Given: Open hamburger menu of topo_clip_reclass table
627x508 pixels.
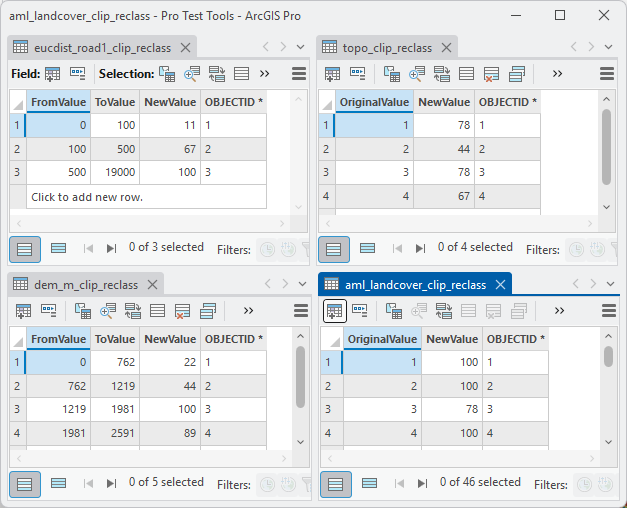Looking at the screenshot, I should click(607, 74).
